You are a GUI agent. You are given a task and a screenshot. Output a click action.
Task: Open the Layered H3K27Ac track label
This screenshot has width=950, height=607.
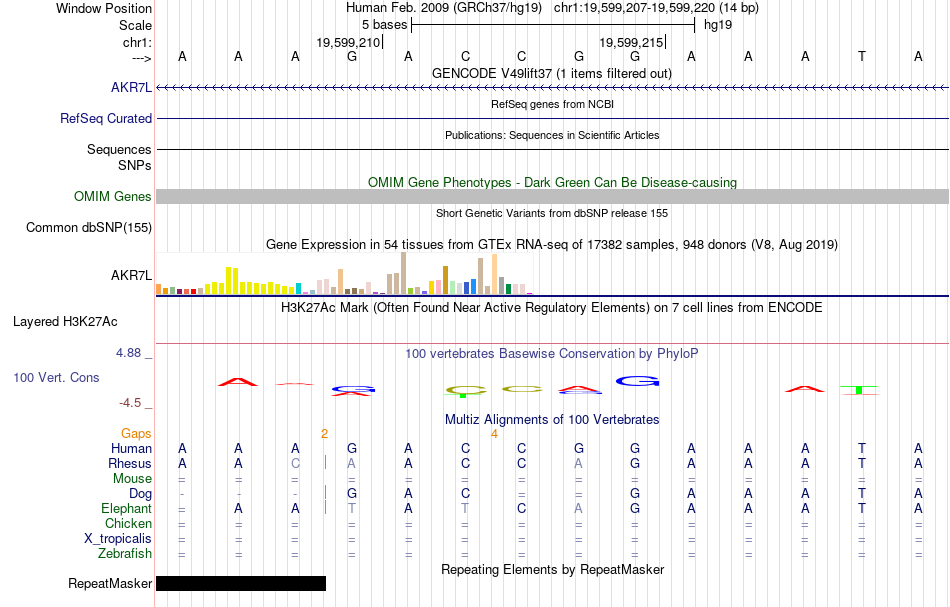(65, 322)
